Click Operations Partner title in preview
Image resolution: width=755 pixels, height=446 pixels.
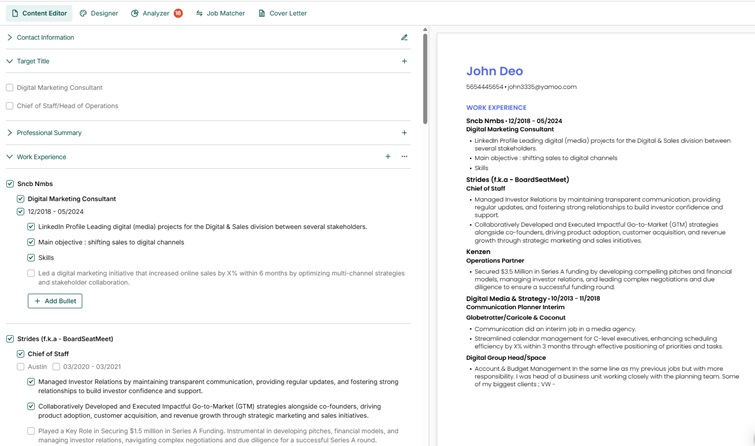tap(495, 261)
